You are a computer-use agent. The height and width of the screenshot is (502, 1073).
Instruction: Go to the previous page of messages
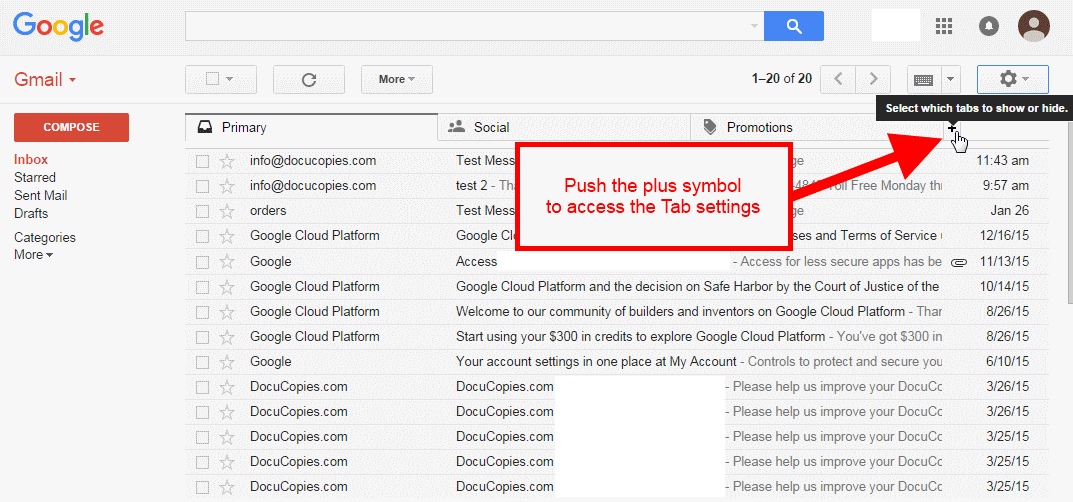[838, 79]
